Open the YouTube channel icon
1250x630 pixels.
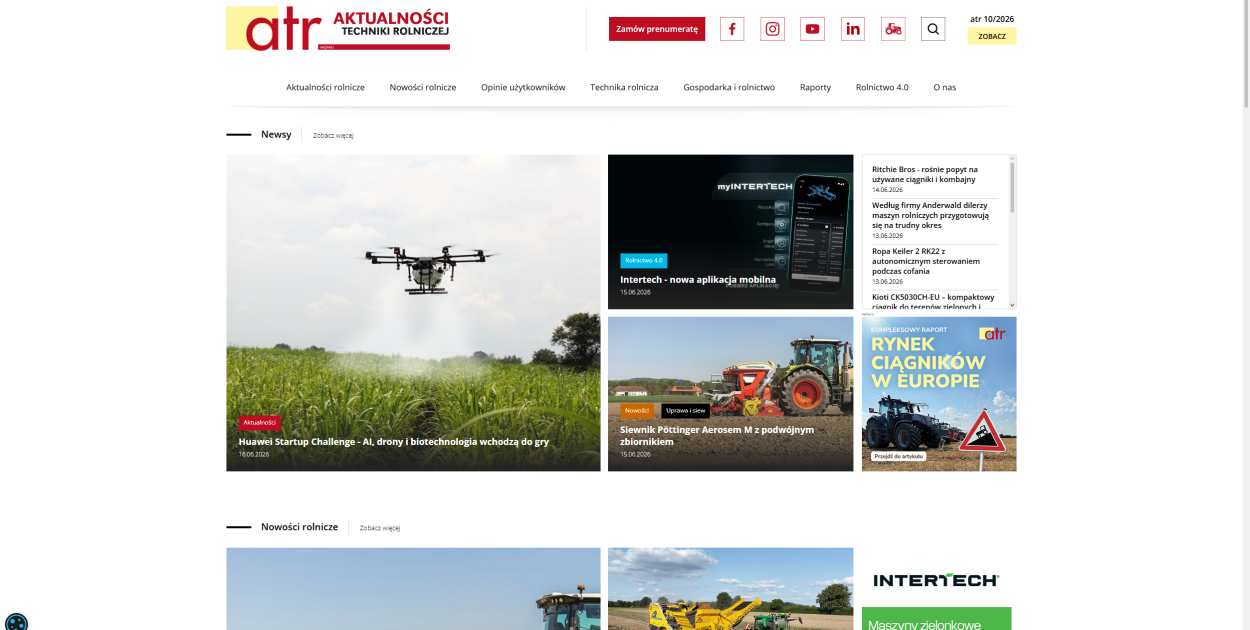813,29
